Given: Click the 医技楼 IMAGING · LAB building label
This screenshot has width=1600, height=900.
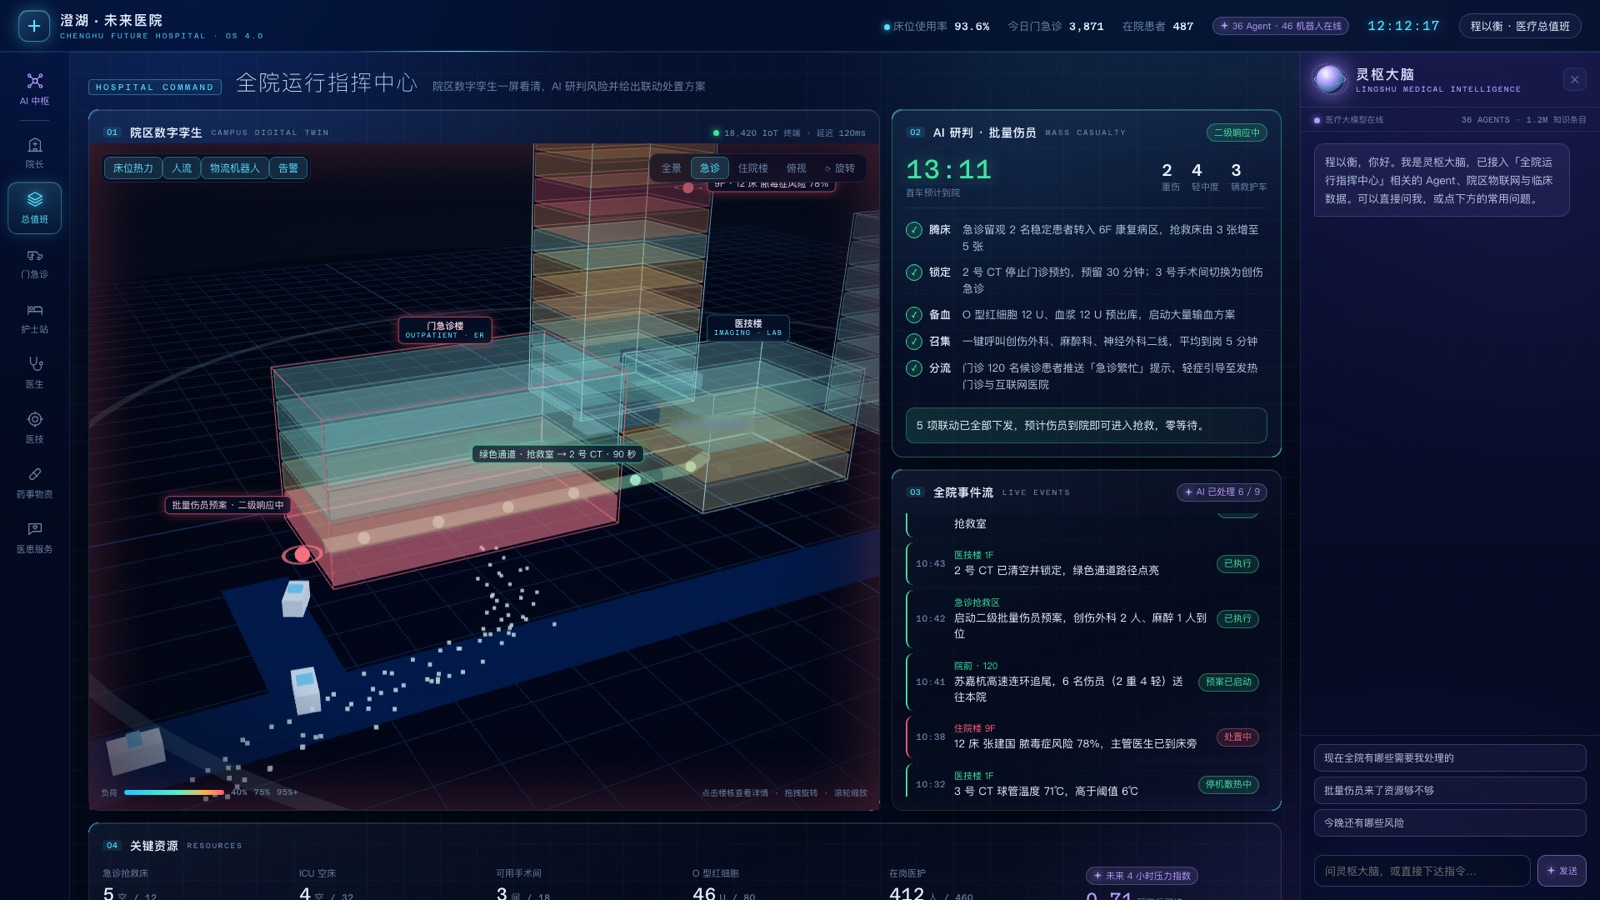Looking at the screenshot, I should (x=748, y=328).
